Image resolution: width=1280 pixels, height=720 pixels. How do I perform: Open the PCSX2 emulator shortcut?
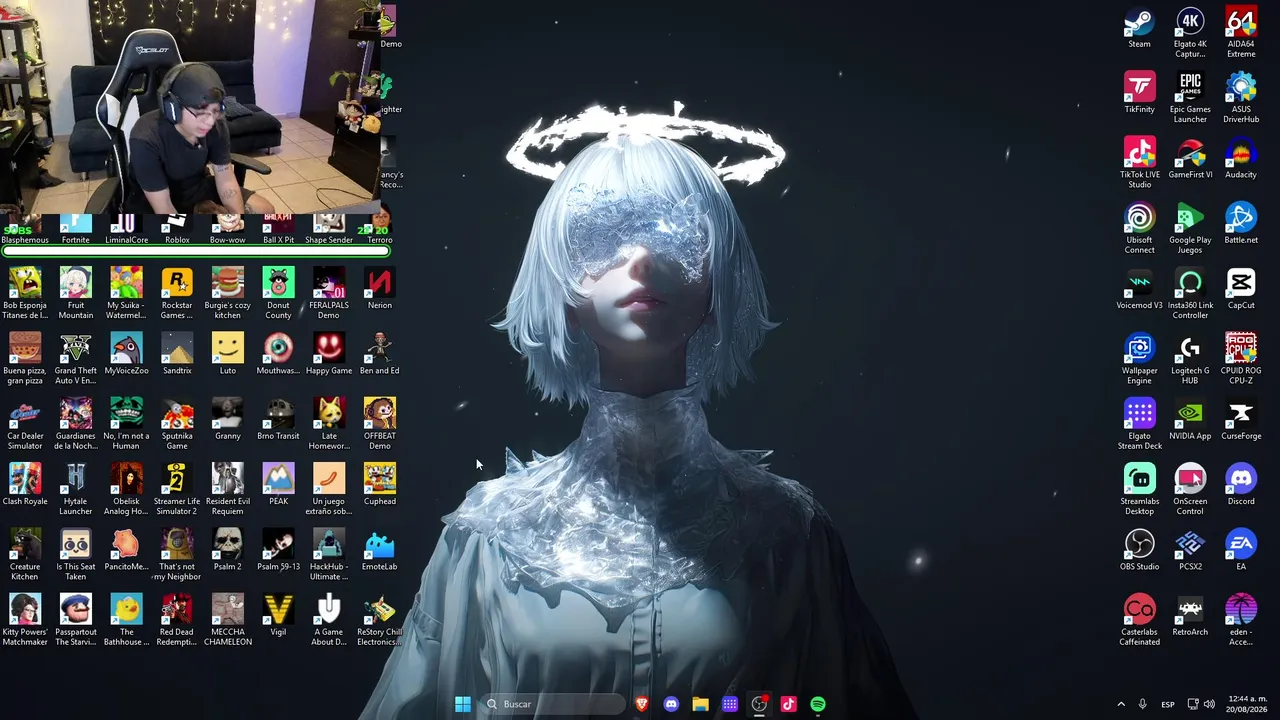(x=1190, y=549)
